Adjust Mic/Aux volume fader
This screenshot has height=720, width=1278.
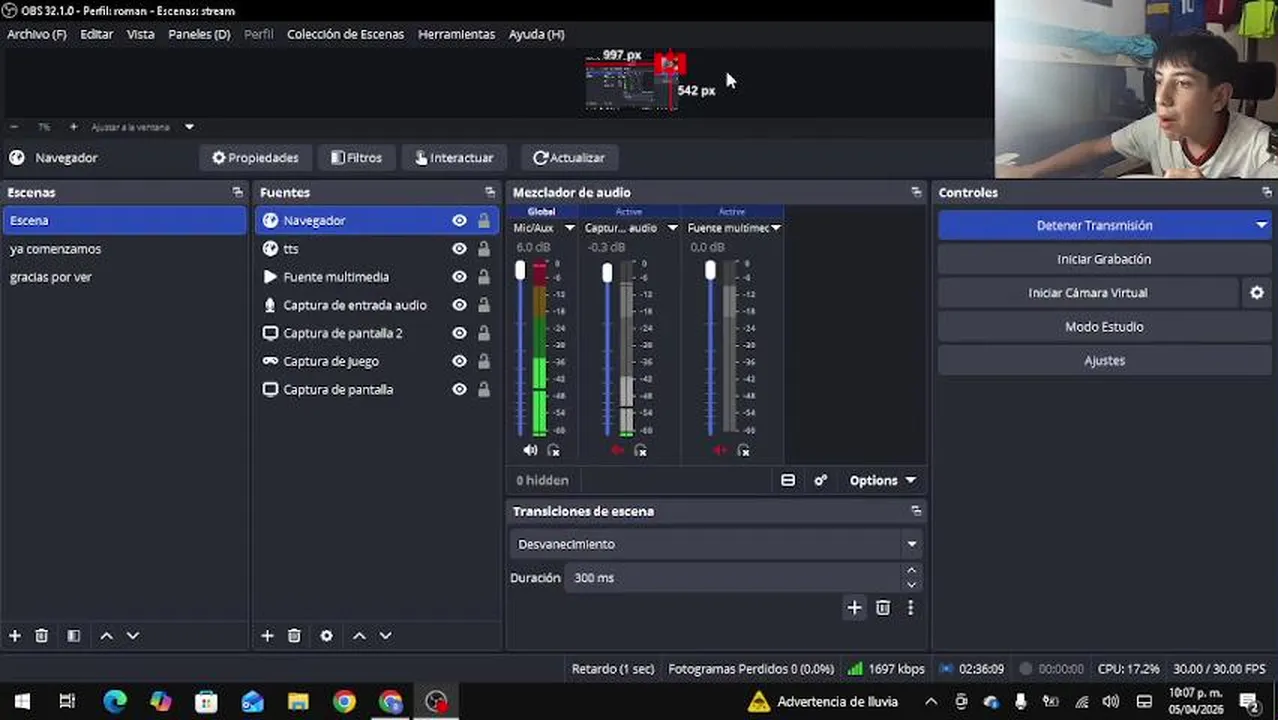tap(520, 271)
